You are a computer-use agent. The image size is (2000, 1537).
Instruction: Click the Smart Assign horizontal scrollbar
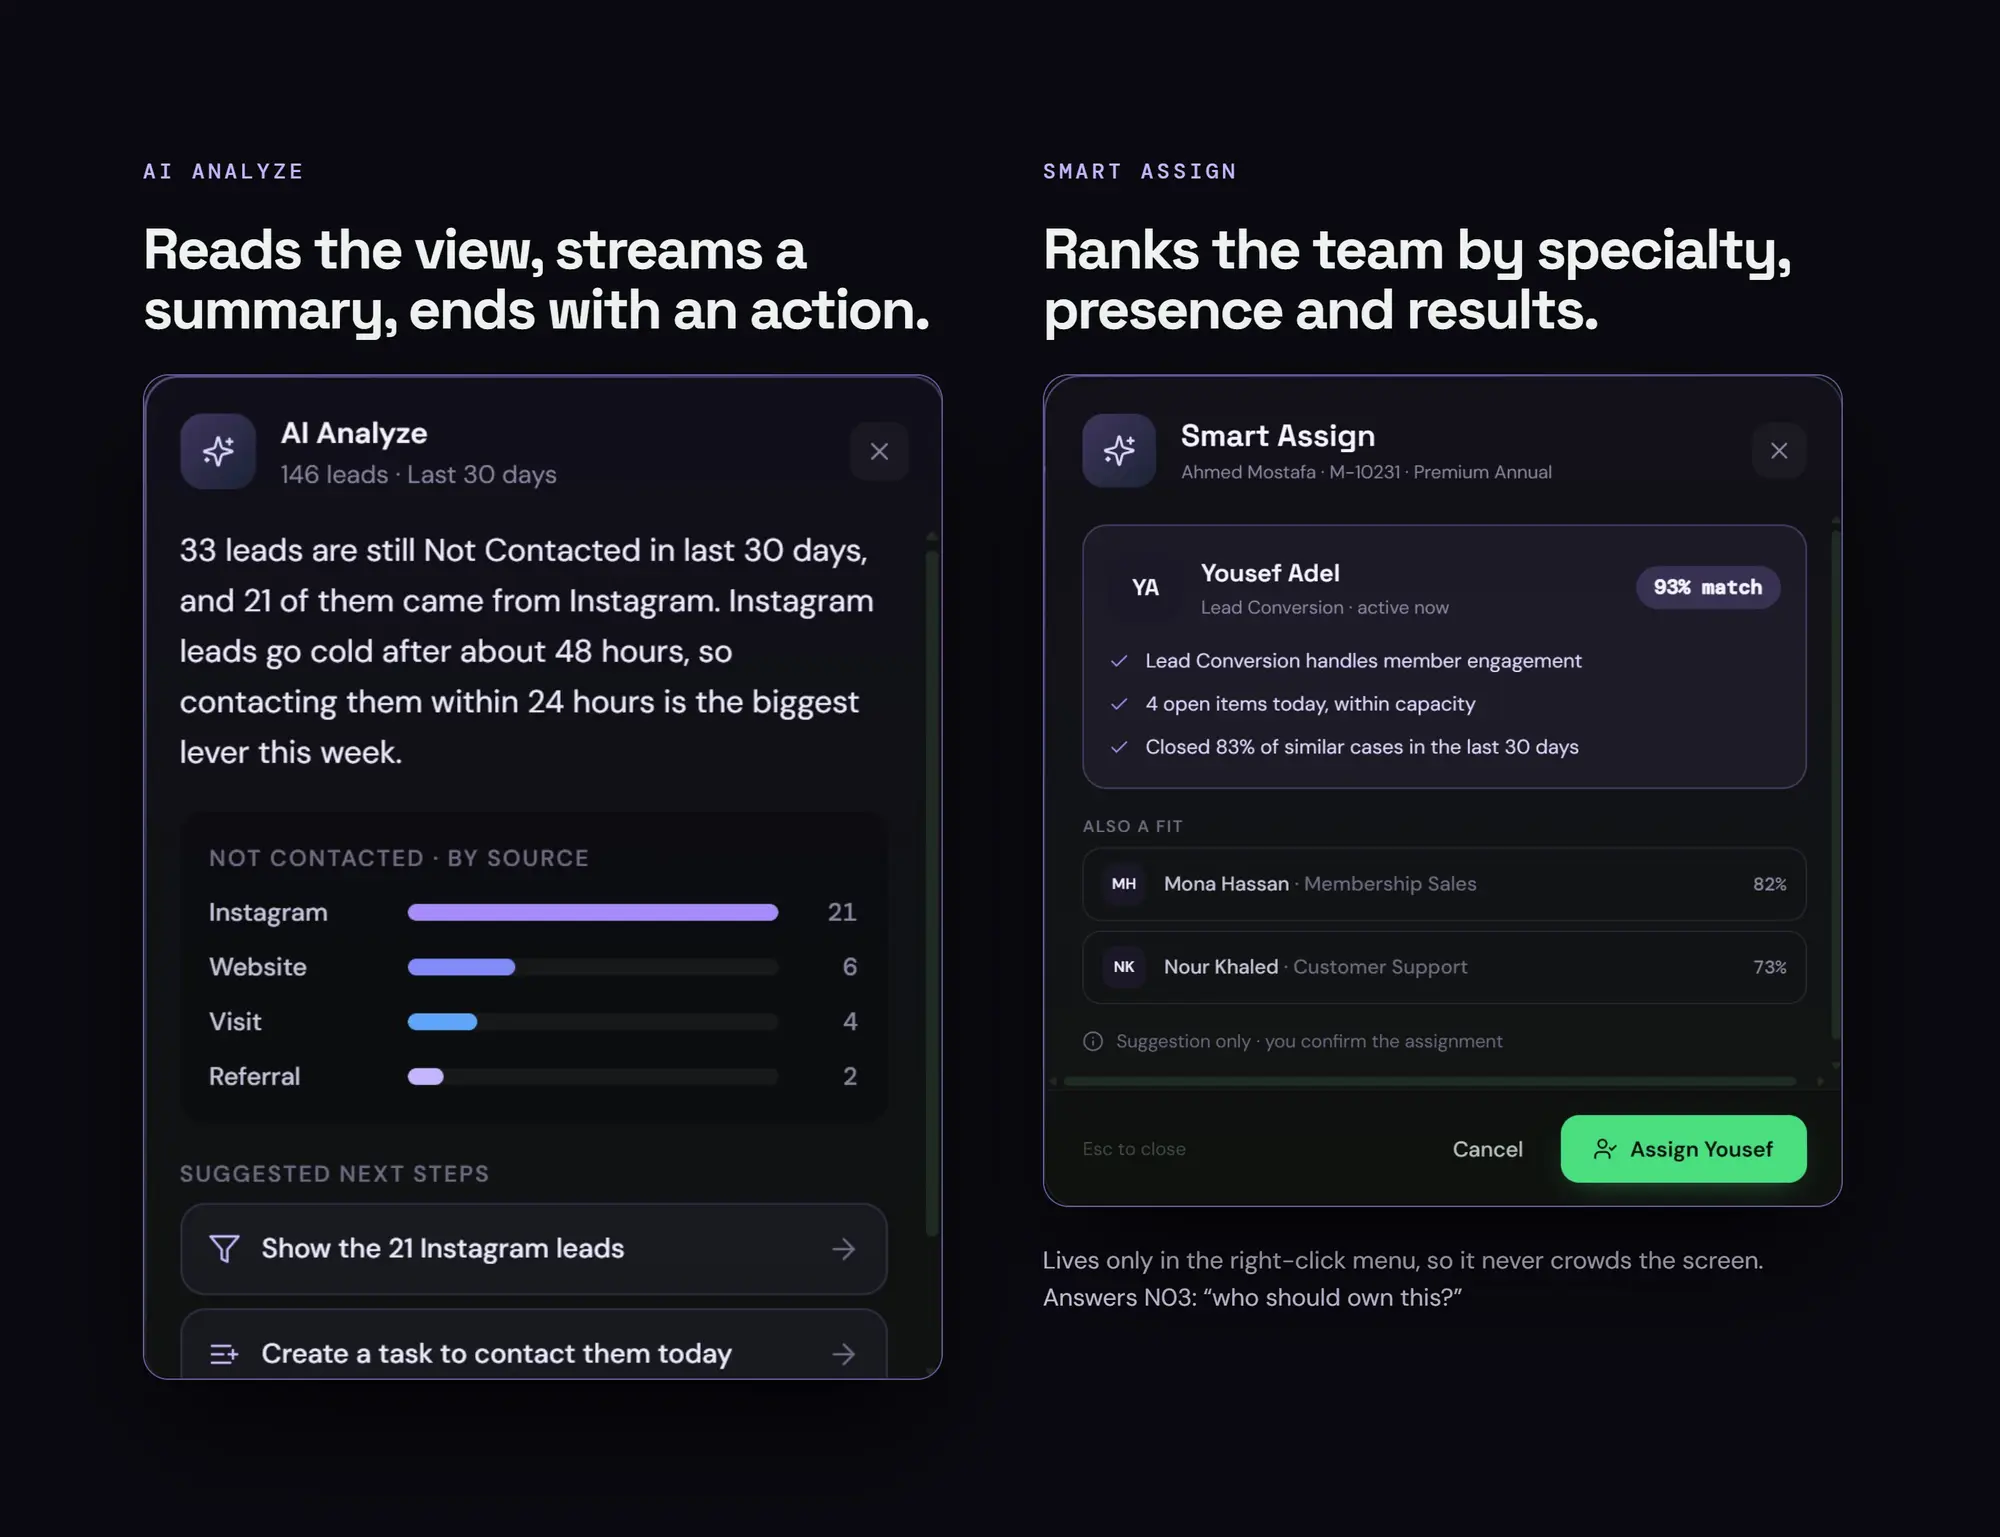click(1430, 1081)
